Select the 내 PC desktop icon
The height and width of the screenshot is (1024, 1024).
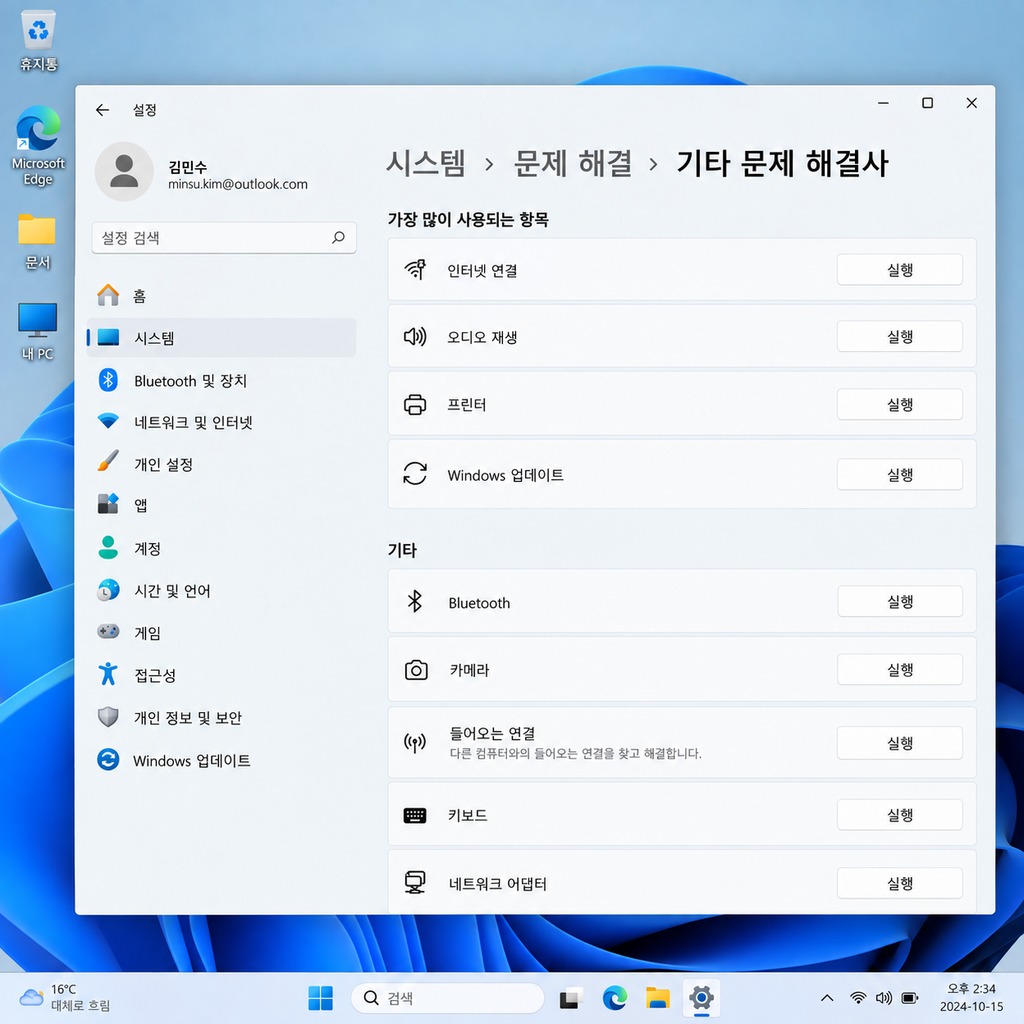[37, 331]
